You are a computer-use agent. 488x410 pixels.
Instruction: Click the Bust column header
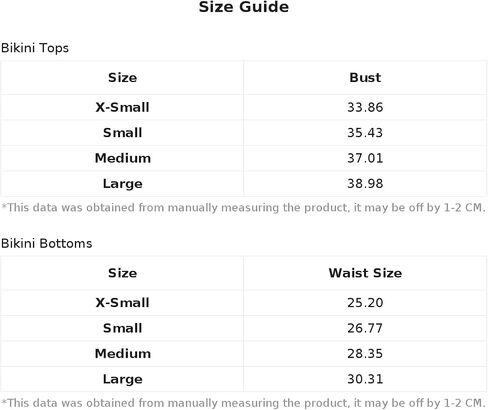tap(365, 77)
